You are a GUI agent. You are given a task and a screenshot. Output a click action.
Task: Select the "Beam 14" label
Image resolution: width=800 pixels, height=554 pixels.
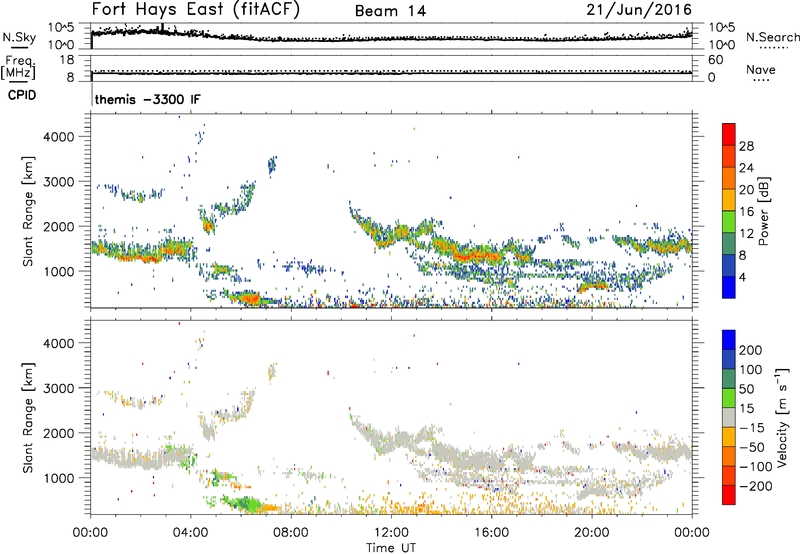tap(390, 11)
